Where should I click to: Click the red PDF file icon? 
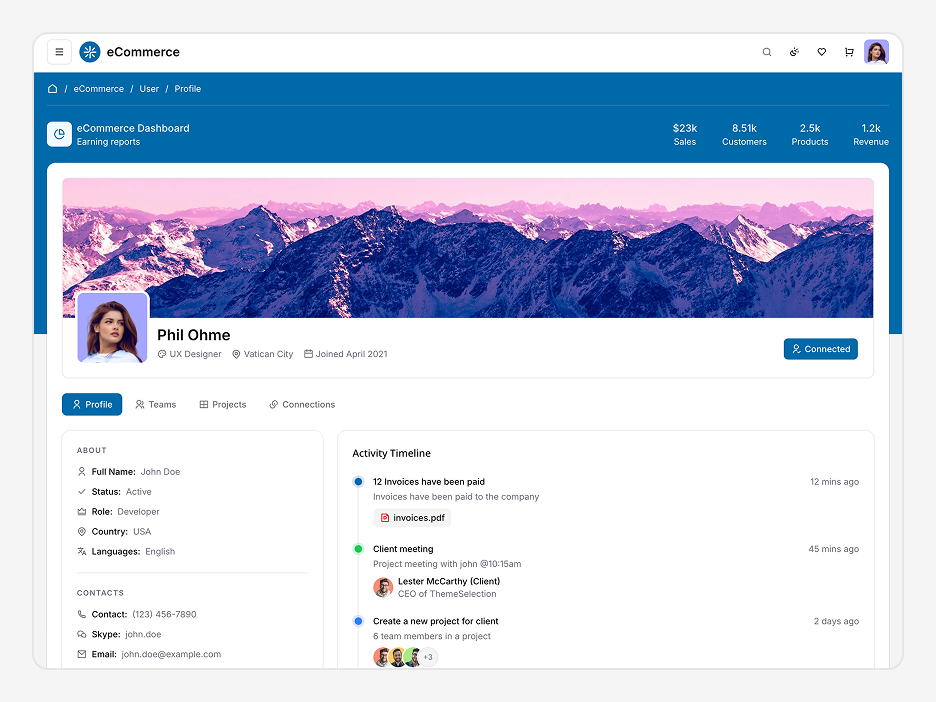[x=385, y=518]
